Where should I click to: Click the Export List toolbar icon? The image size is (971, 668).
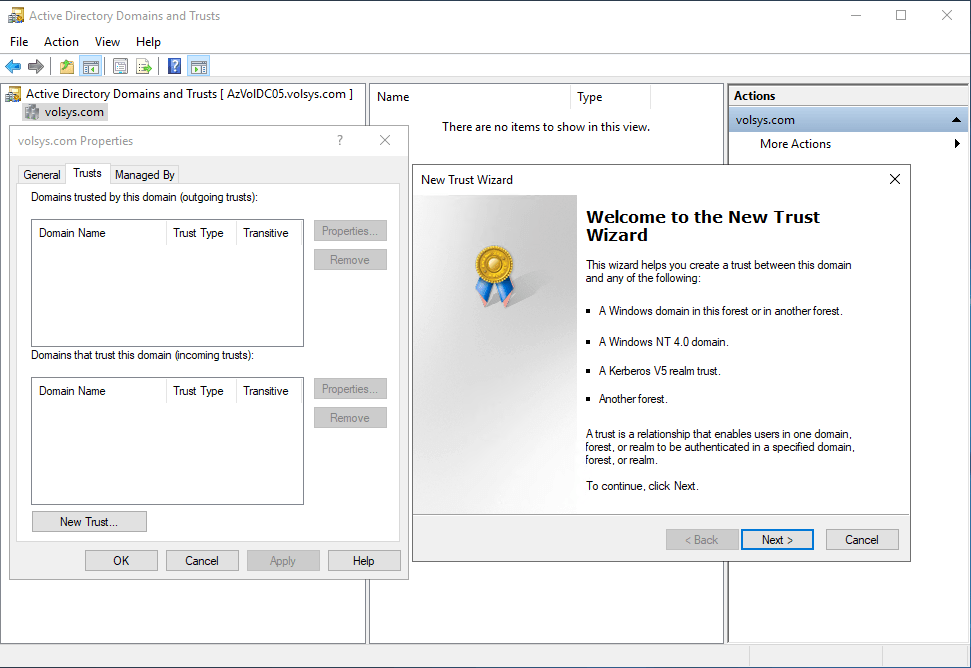pos(144,67)
